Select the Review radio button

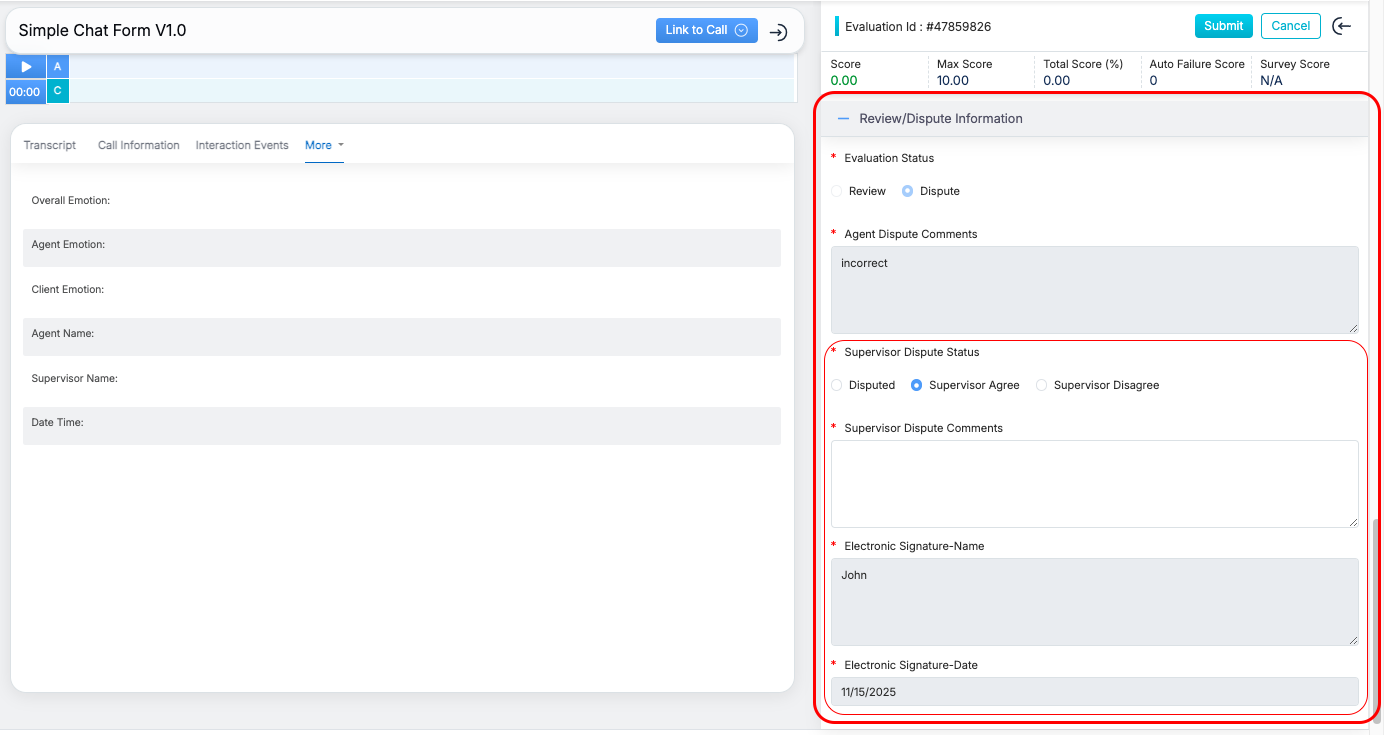coord(837,191)
